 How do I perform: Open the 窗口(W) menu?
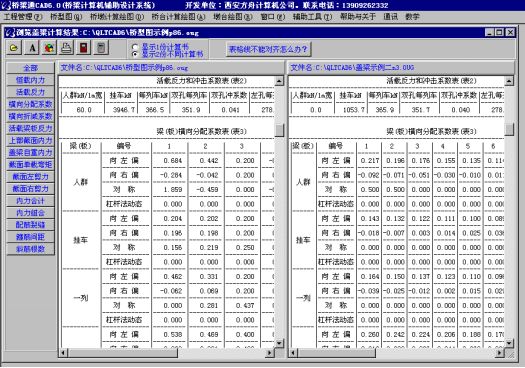[x=273, y=16]
